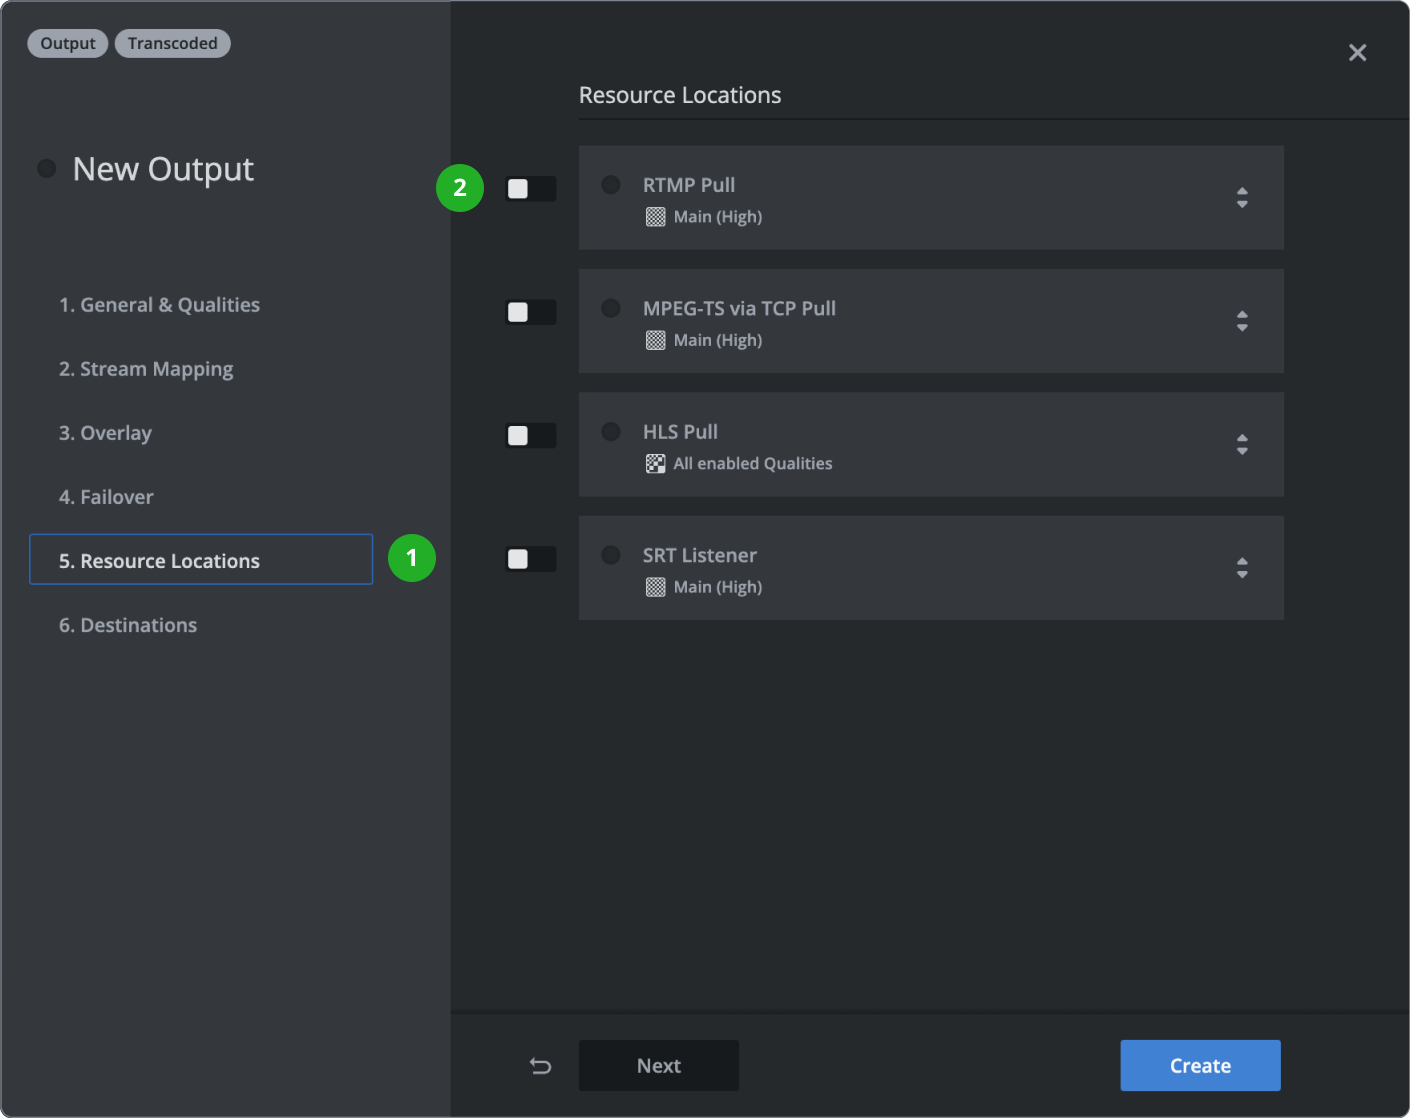Open the Destinations step
This screenshot has width=1410, height=1118.
128,625
